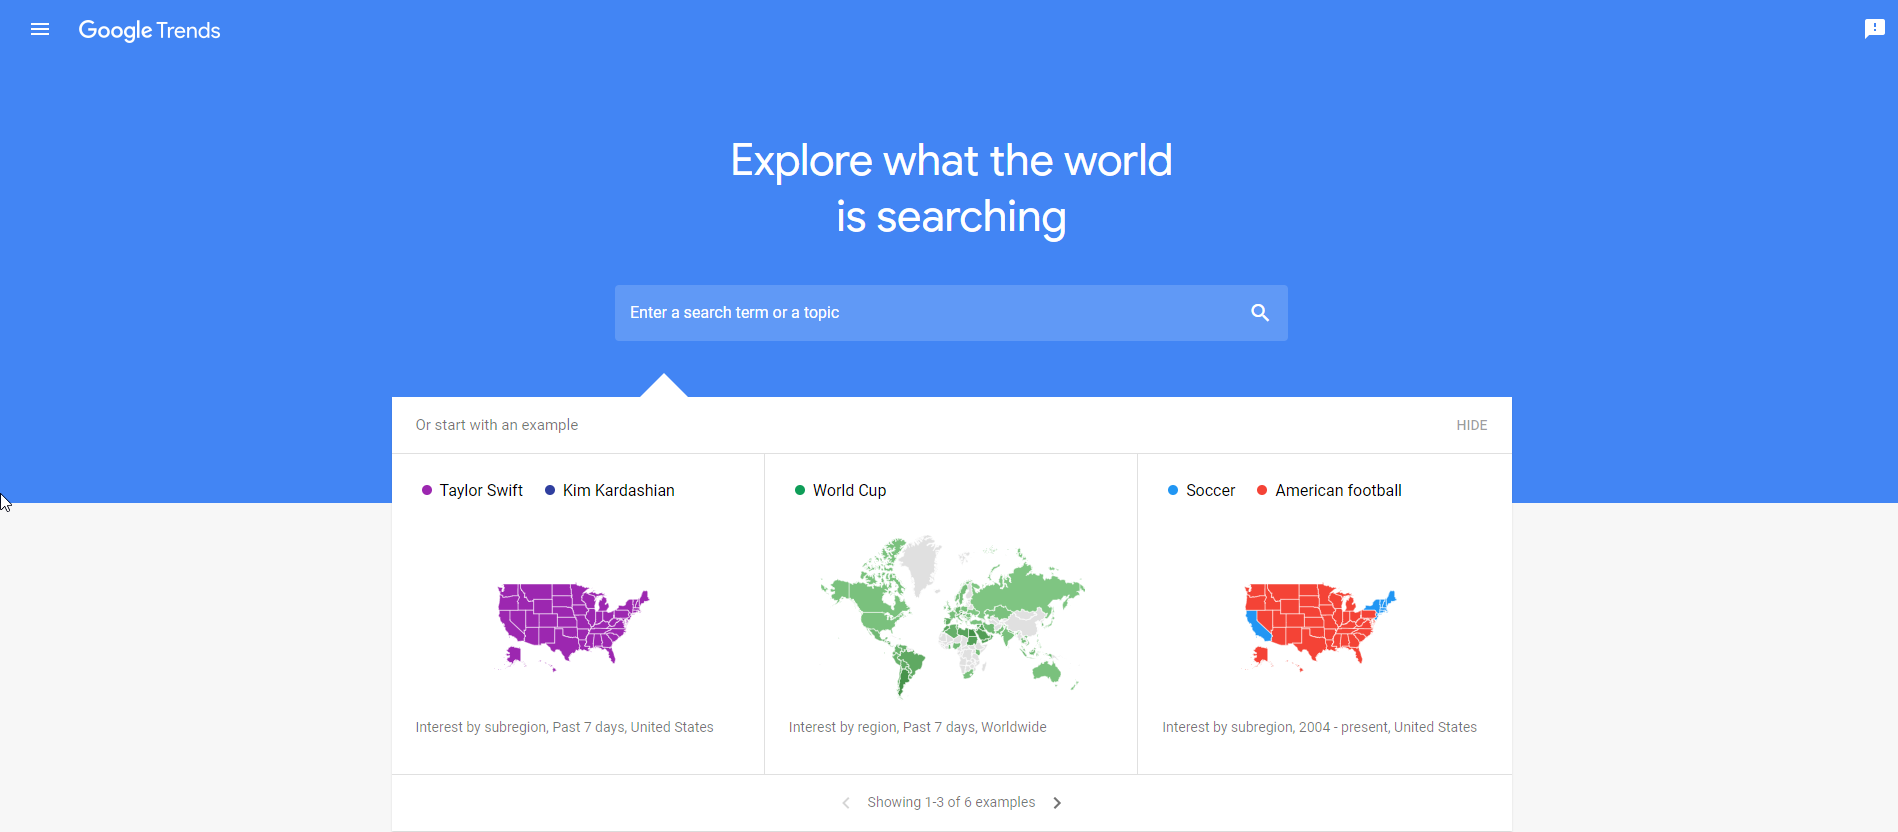Click the 'Explore what the world is searching' heading
The image size is (1898, 832).
tap(951, 189)
